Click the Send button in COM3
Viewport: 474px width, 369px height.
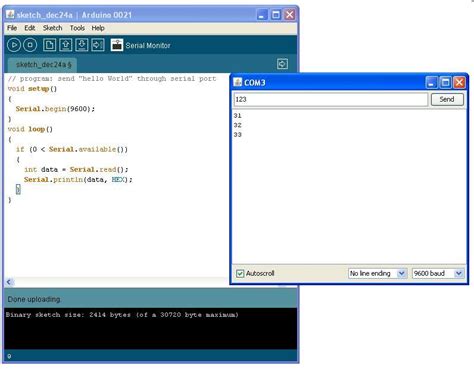(x=447, y=99)
